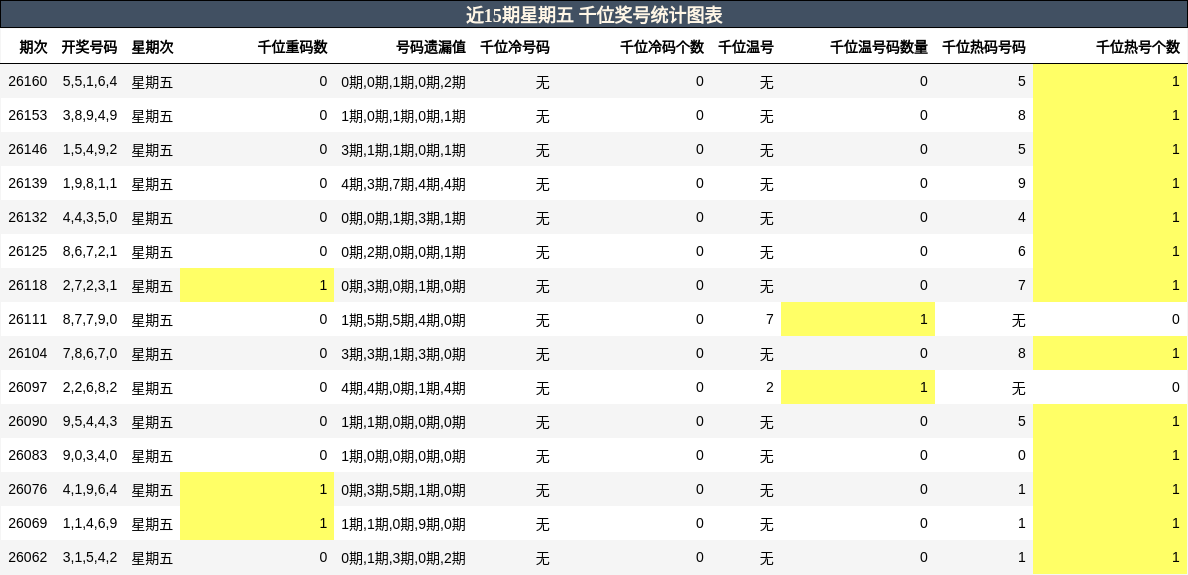Click omission value 1期,1期,0期,0期,0期
The image size is (1188, 575).
403,422
